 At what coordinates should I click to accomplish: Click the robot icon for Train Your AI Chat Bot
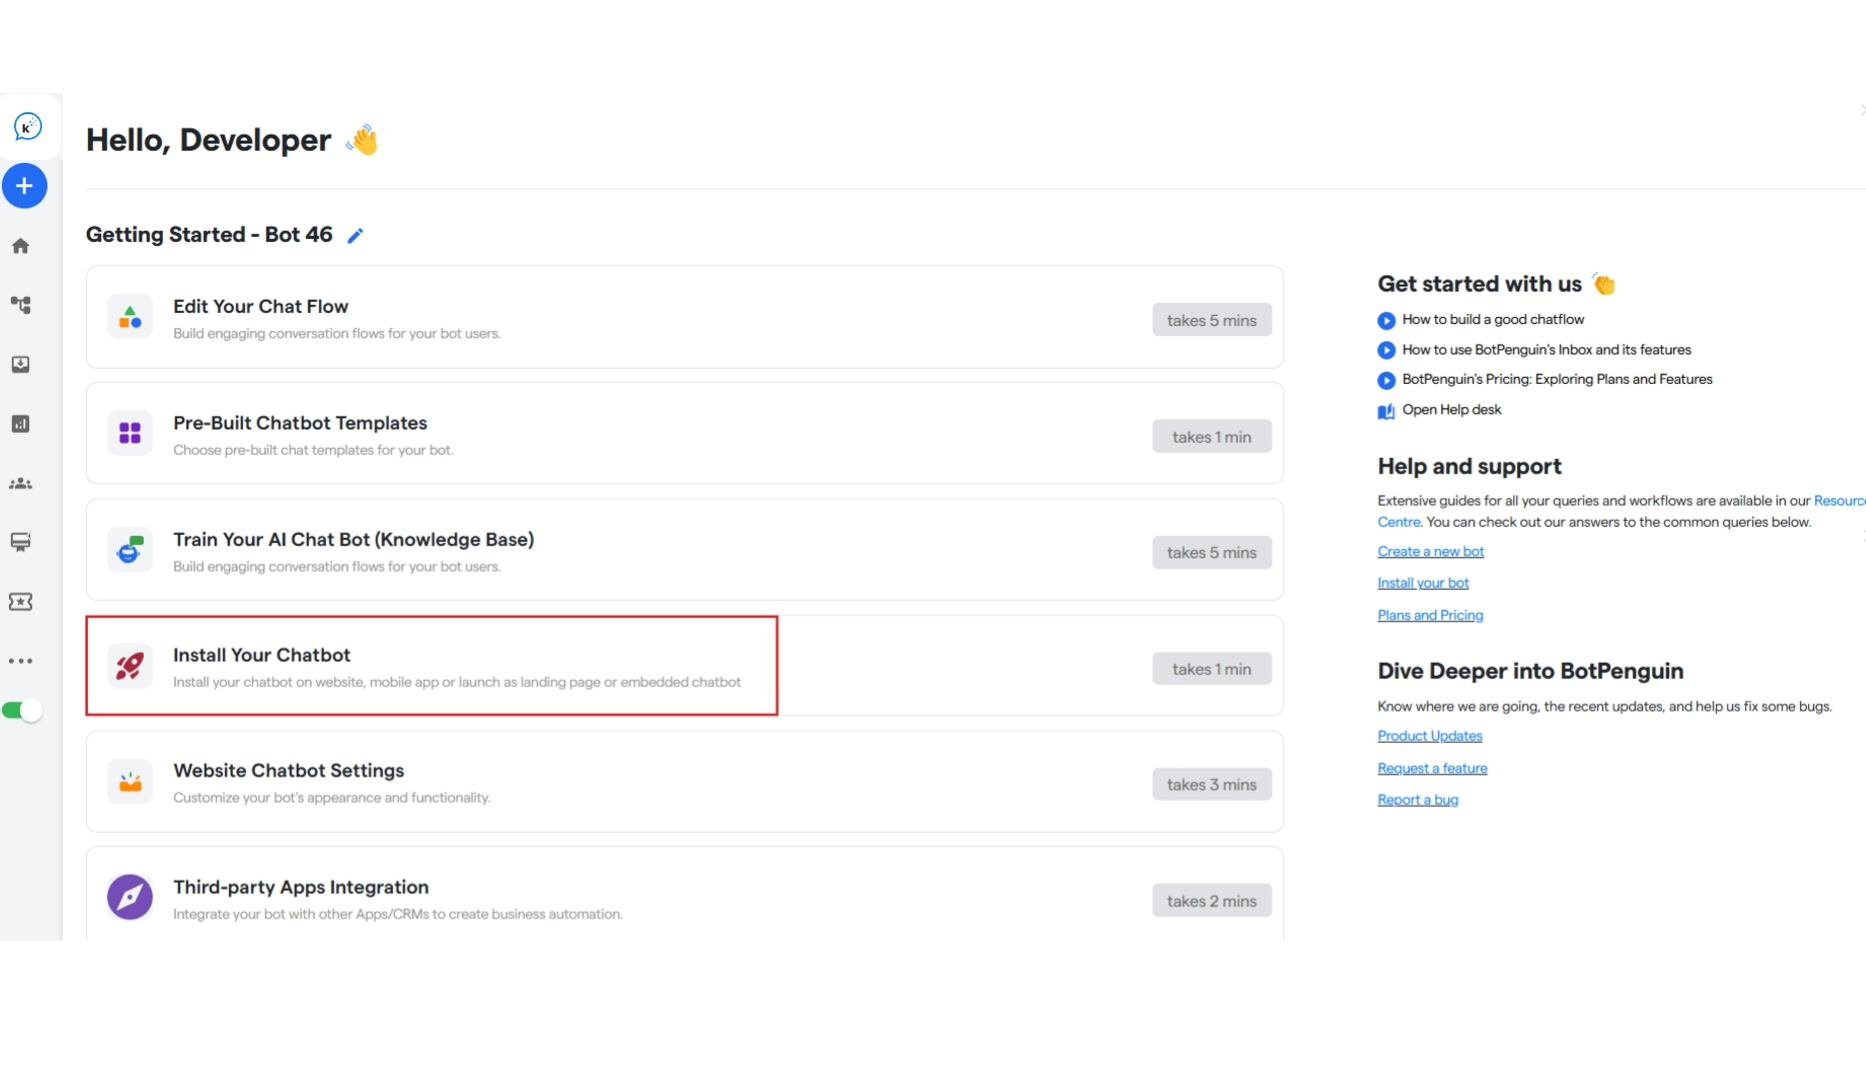coord(130,549)
